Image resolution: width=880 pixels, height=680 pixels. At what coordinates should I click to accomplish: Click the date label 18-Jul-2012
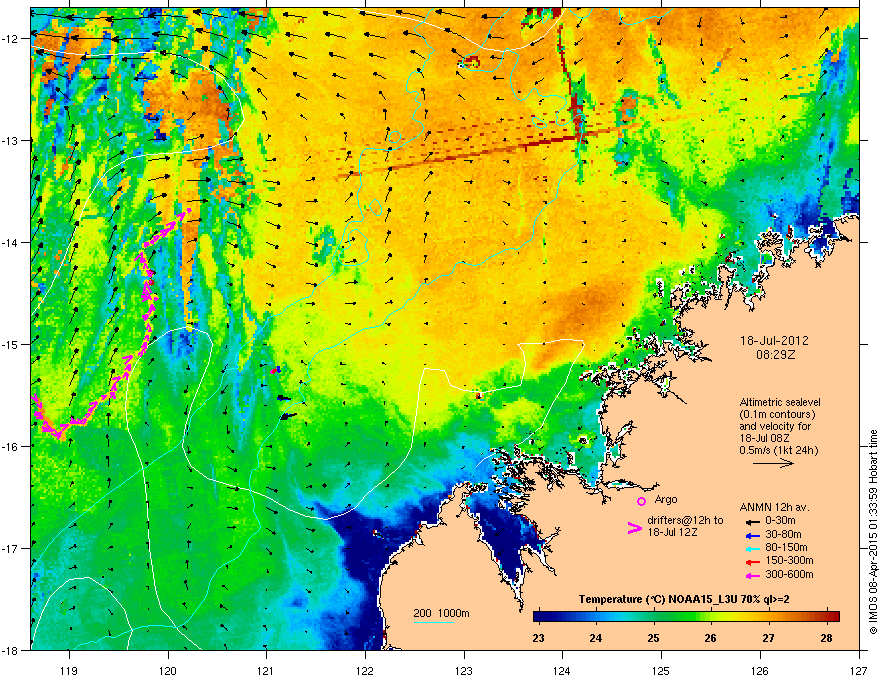click(774, 341)
